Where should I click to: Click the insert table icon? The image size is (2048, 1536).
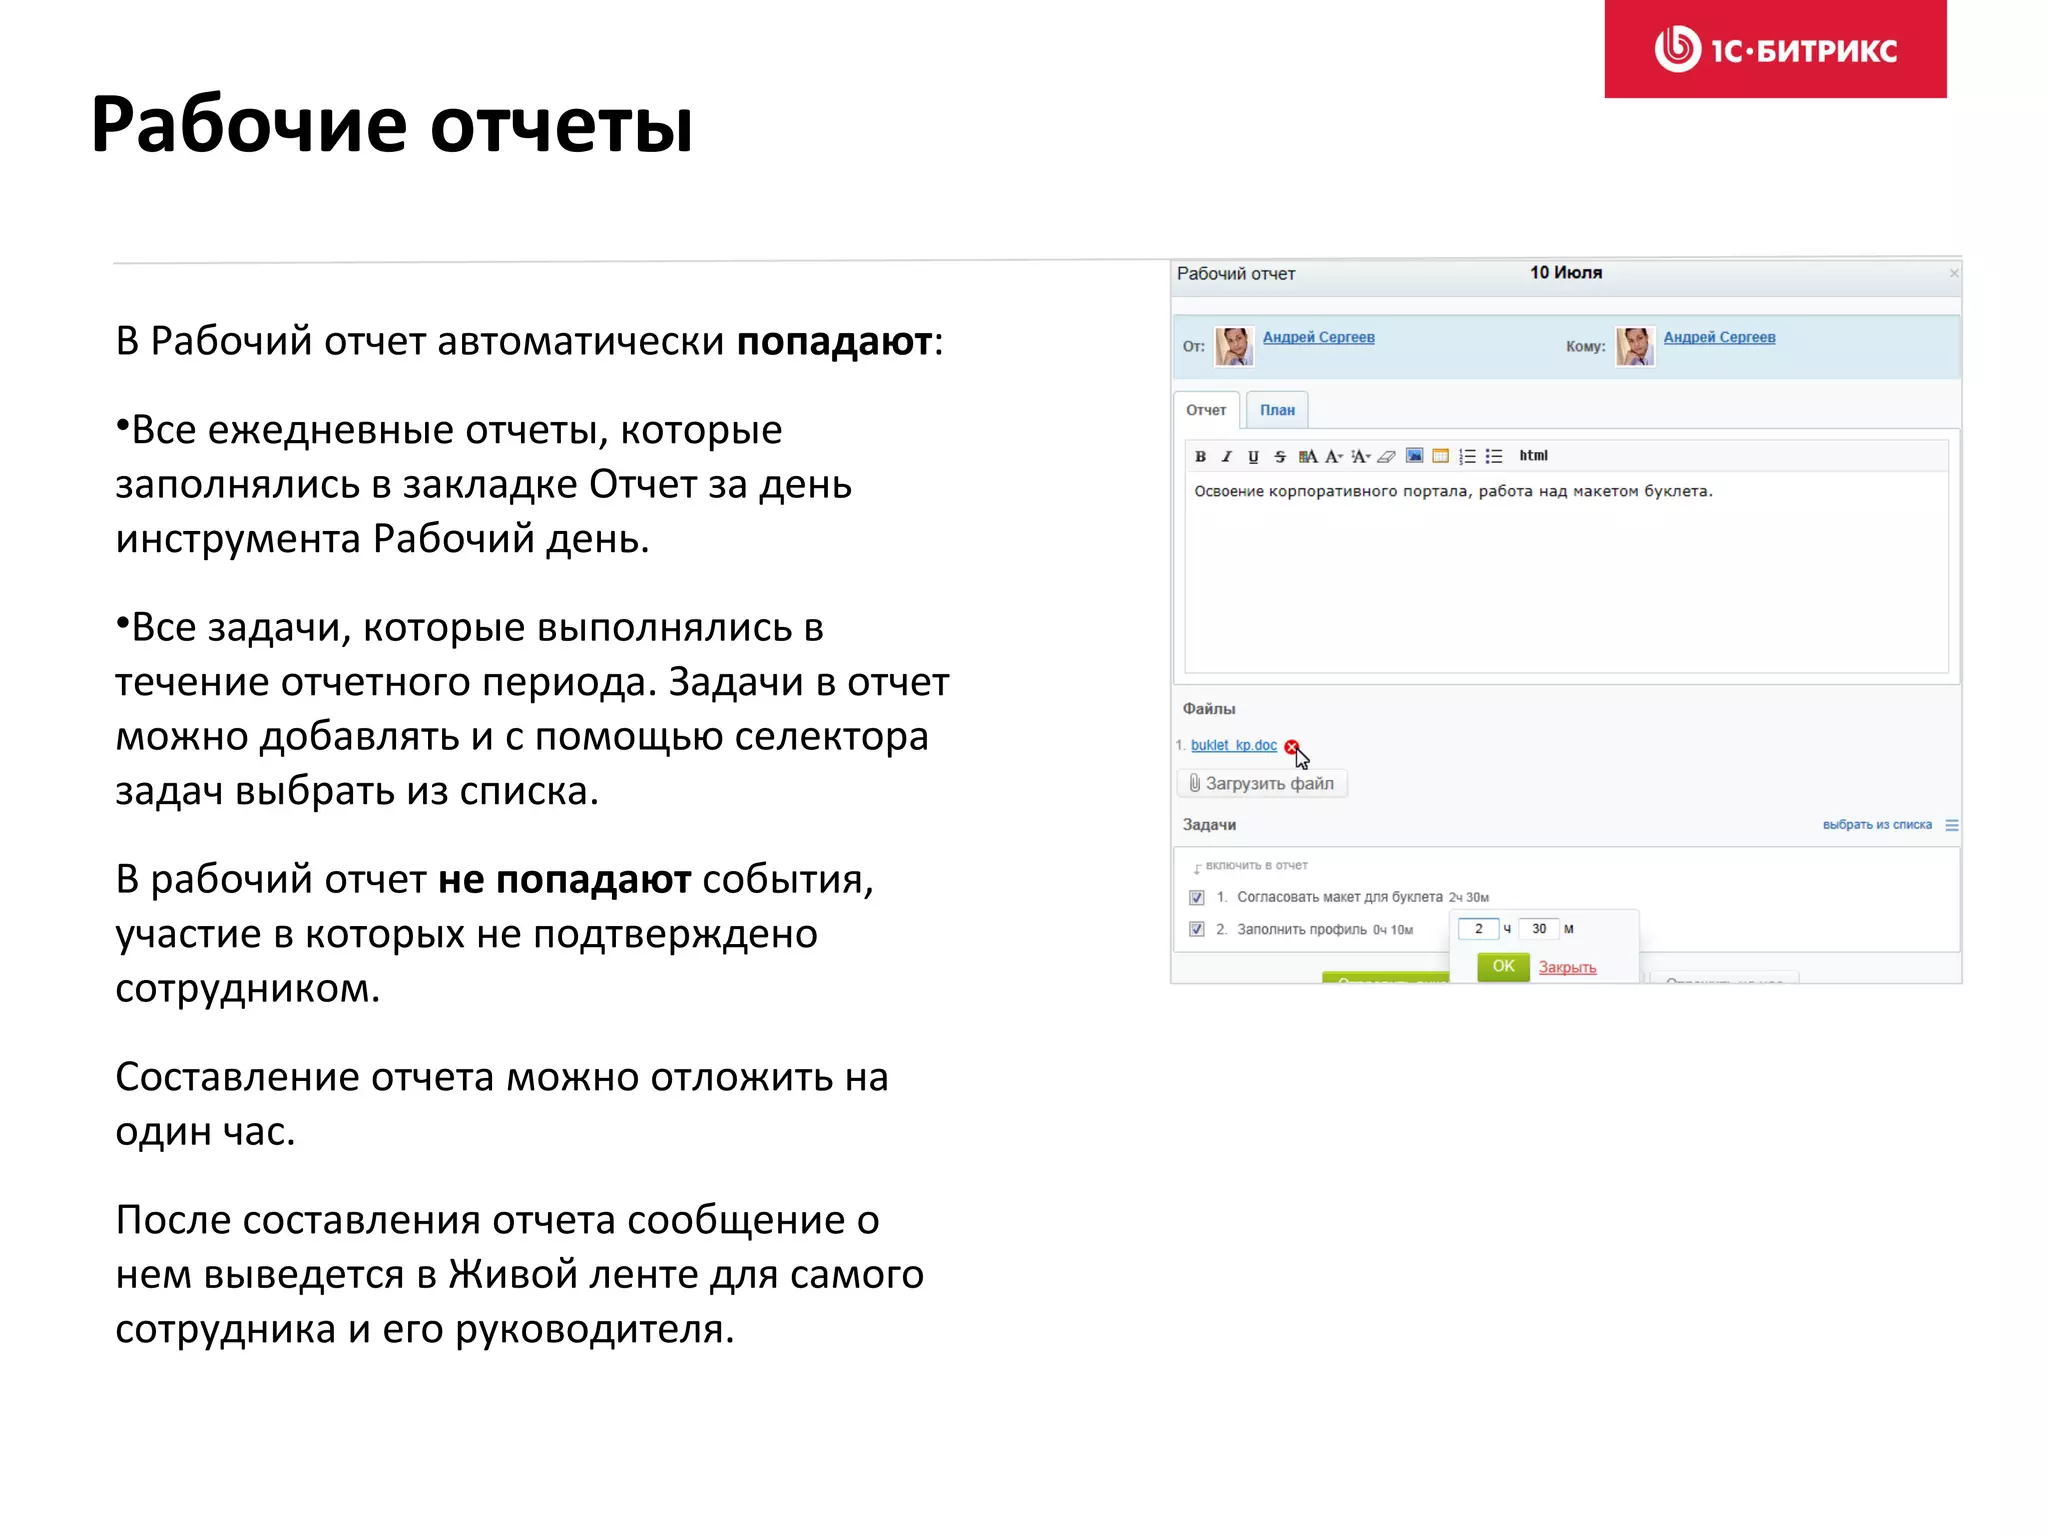pos(1440,456)
